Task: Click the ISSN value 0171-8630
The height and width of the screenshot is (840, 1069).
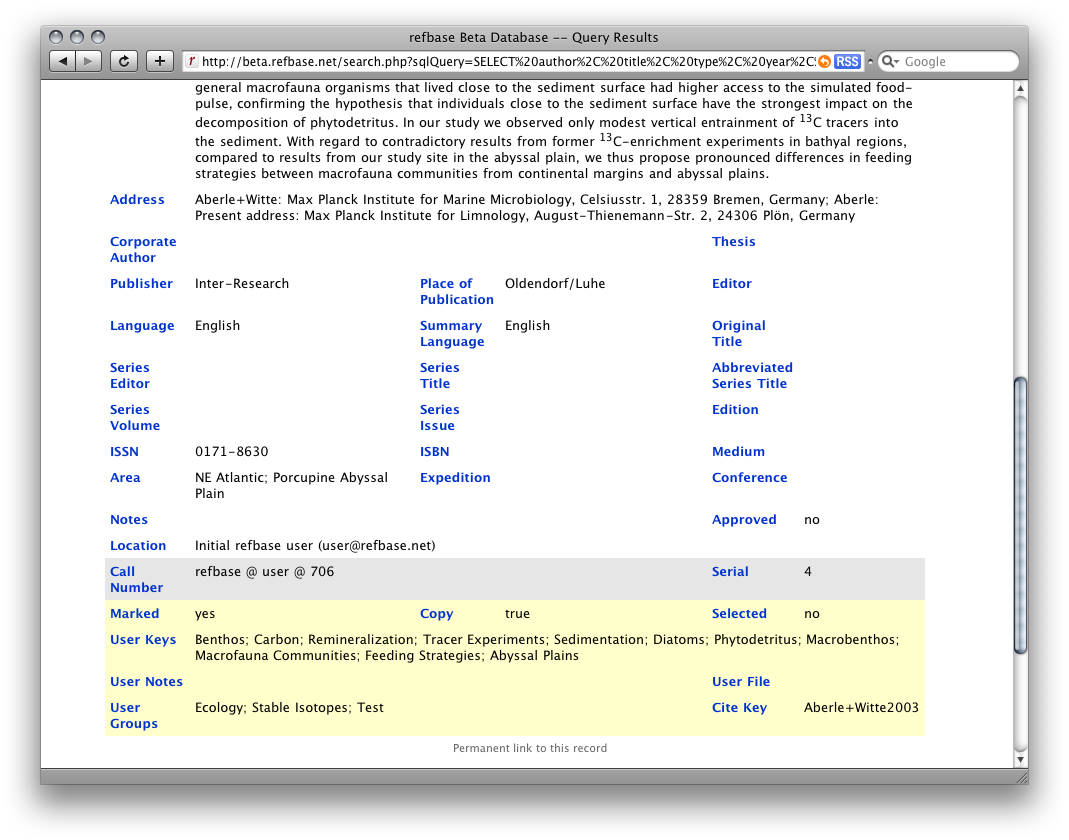Action: [x=232, y=452]
